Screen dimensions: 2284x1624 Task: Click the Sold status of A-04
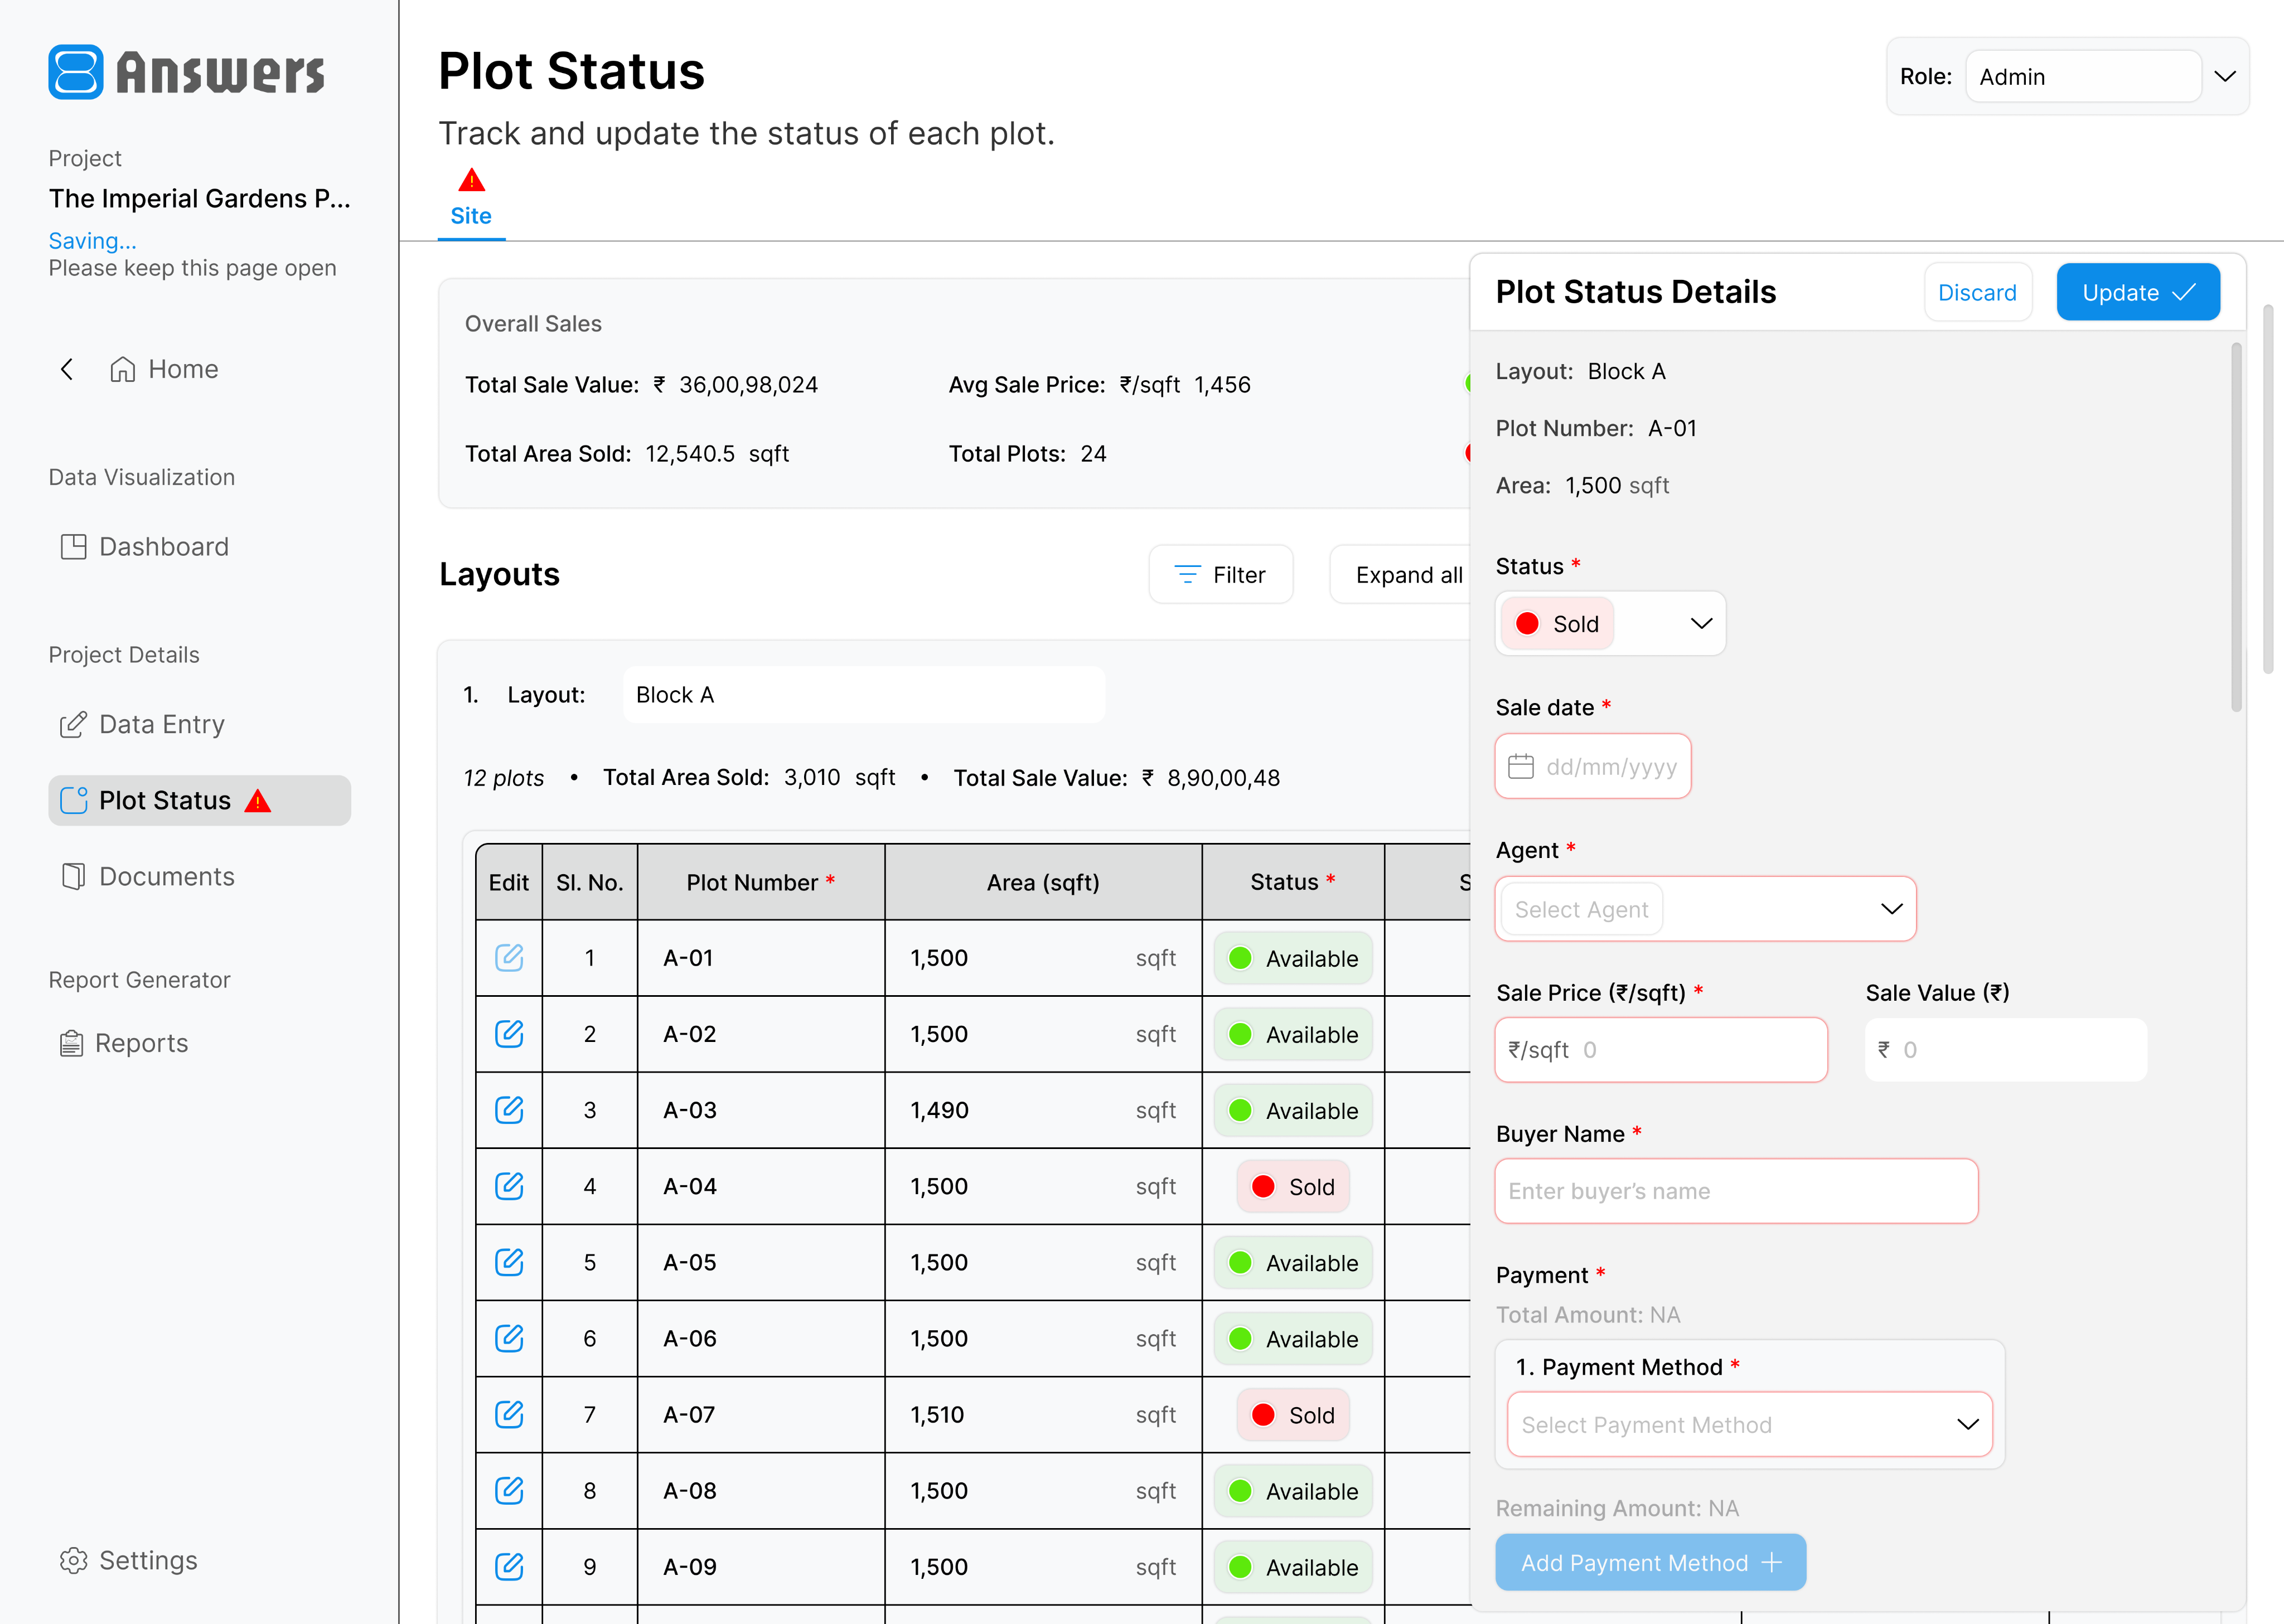1293,1186
